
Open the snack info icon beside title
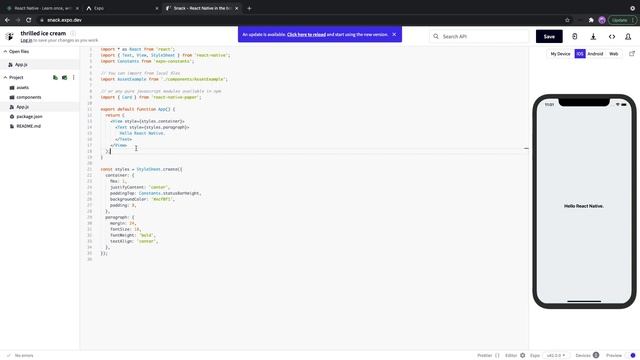coord(73,33)
